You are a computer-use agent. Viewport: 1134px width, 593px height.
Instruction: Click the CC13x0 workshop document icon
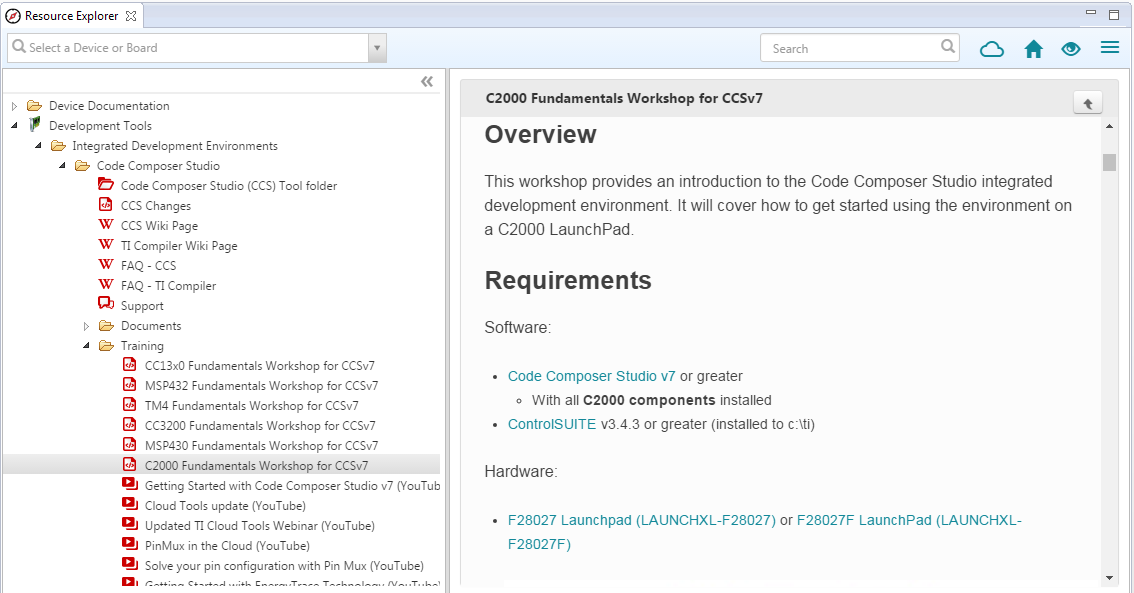tap(129, 364)
